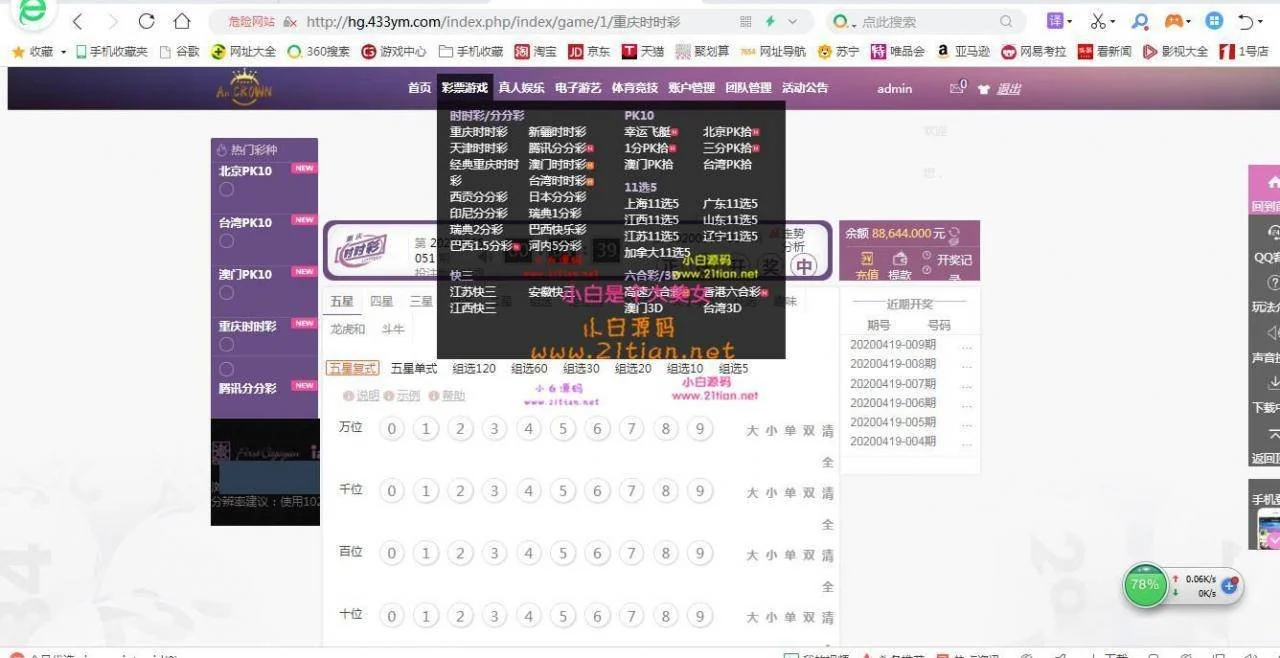
Task: Refresh the account balance icon
Action: pyautogui.click(x=954, y=234)
